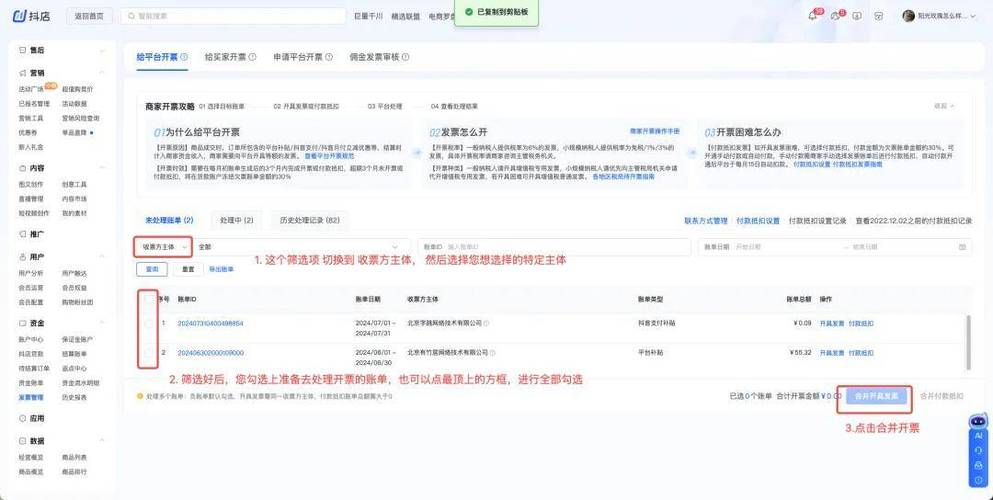Collapse the 营销 sidebar section chevron

coord(102,73)
